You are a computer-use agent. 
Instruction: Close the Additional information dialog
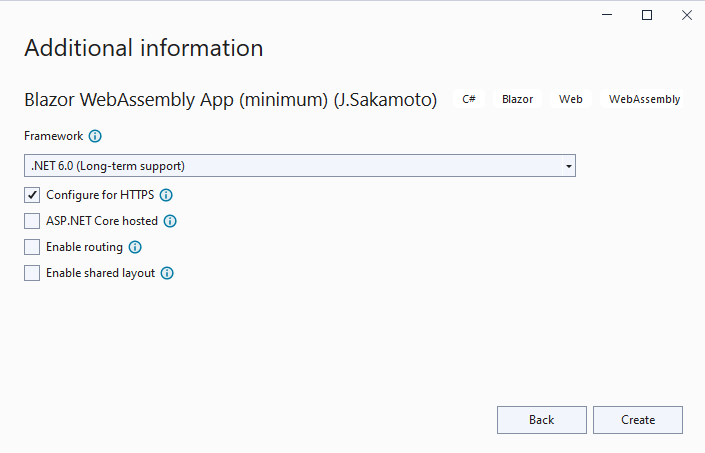(x=685, y=15)
